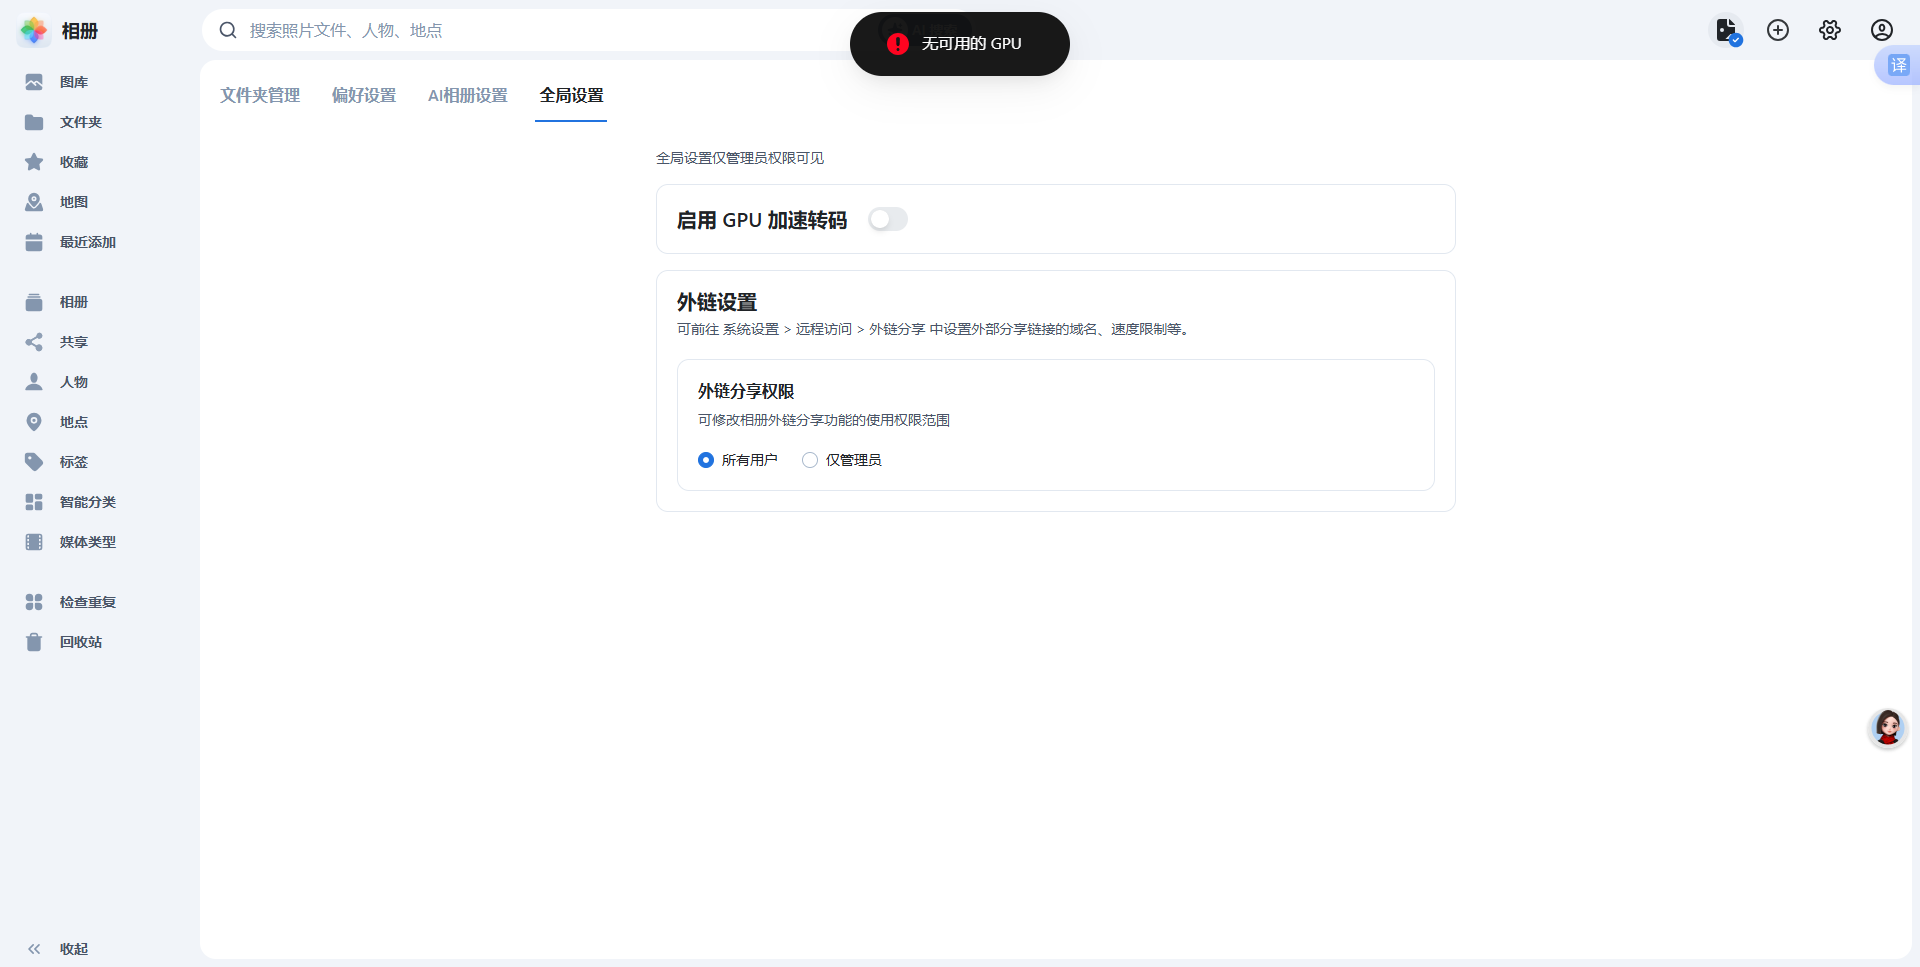Viewport: 1920px width, 967px height.
Task: Click the 无可用的 GPU toast message
Action: pyautogui.click(x=960, y=44)
